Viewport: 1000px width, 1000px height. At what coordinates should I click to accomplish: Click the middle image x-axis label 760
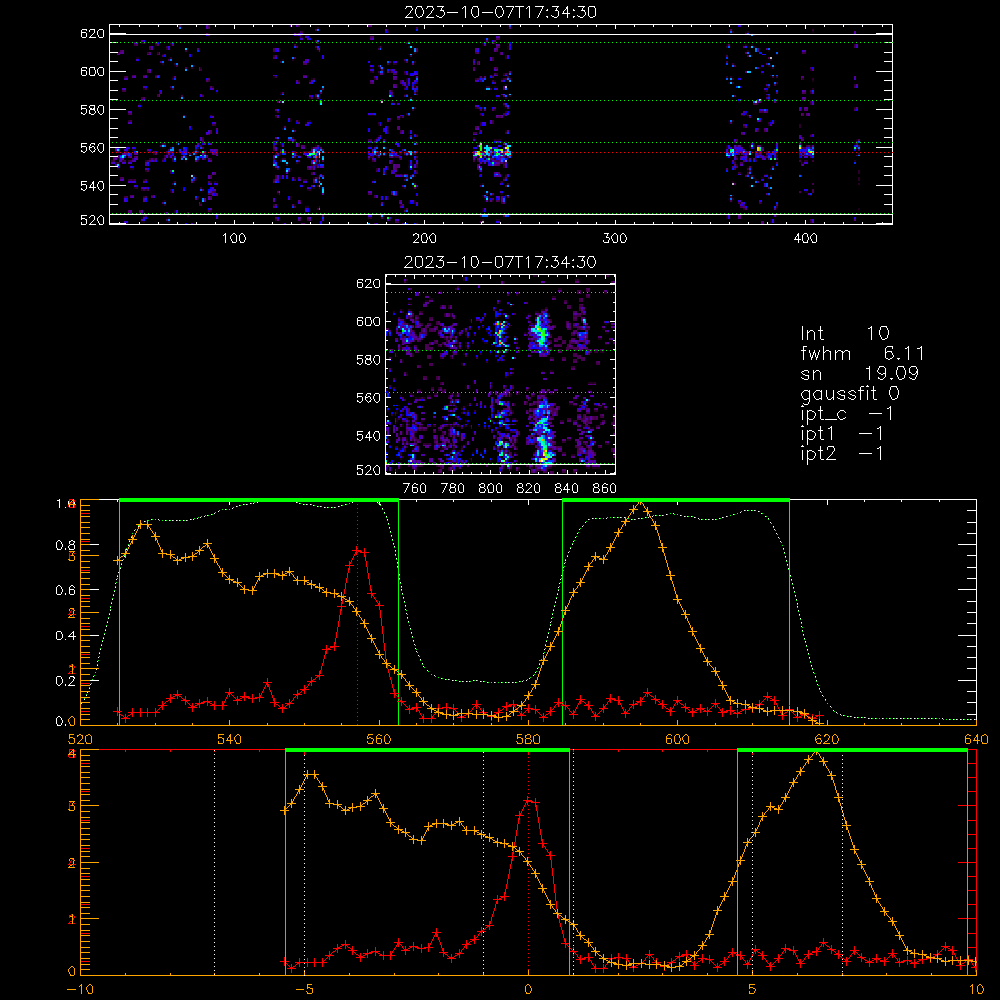(415, 489)
